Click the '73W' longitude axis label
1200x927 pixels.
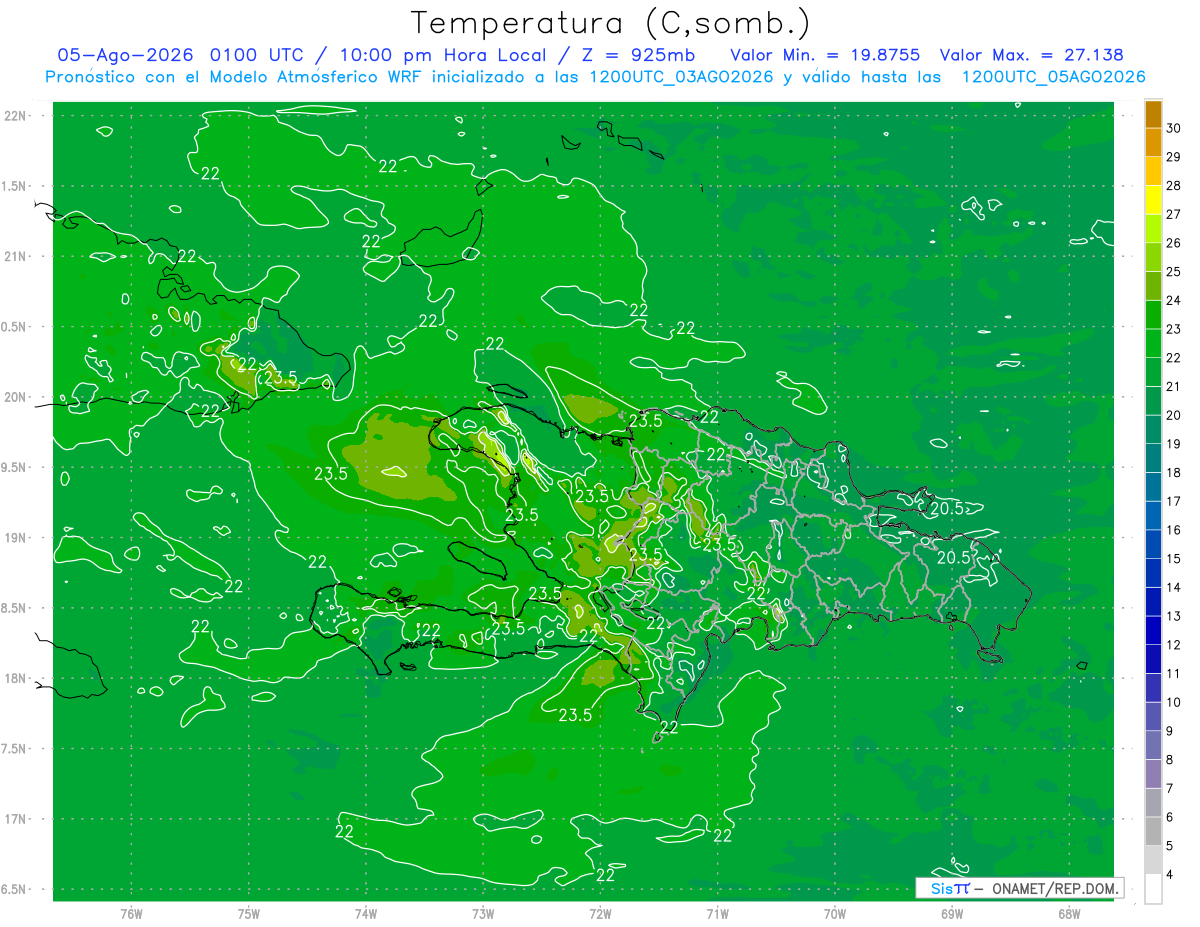click(x=483, y=913)
